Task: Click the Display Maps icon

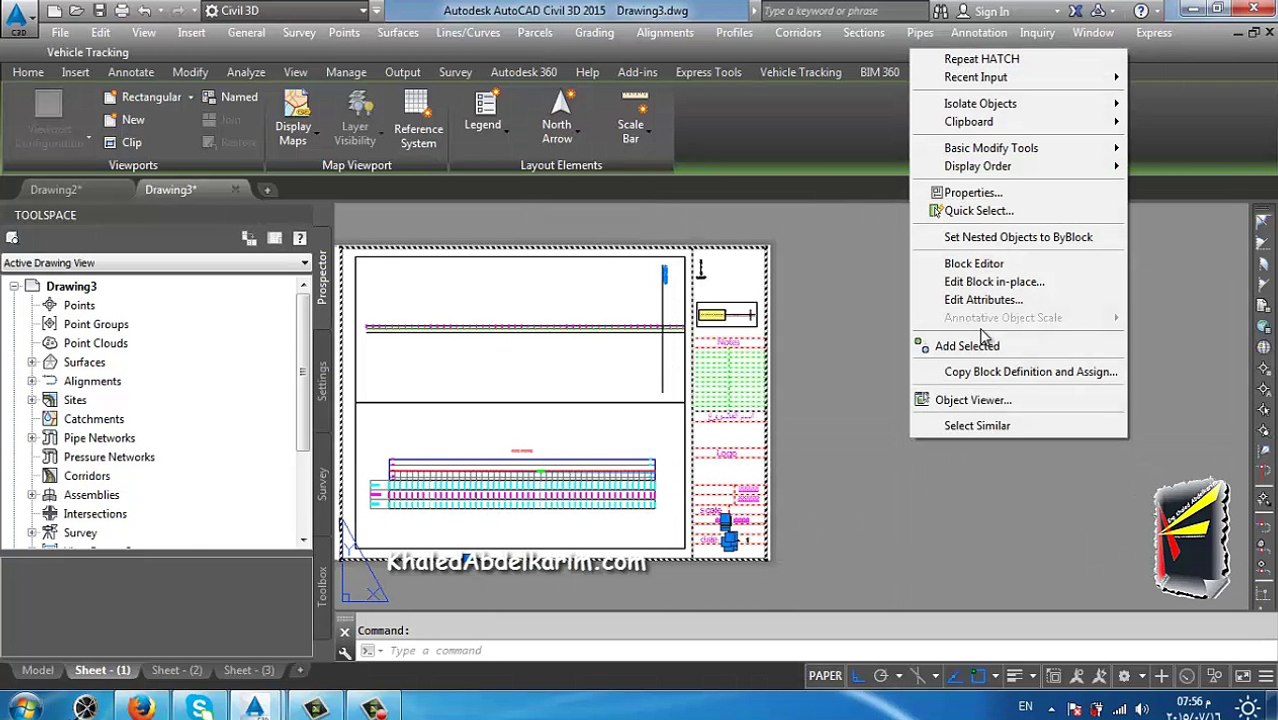Action: click(x=296, y=104)
